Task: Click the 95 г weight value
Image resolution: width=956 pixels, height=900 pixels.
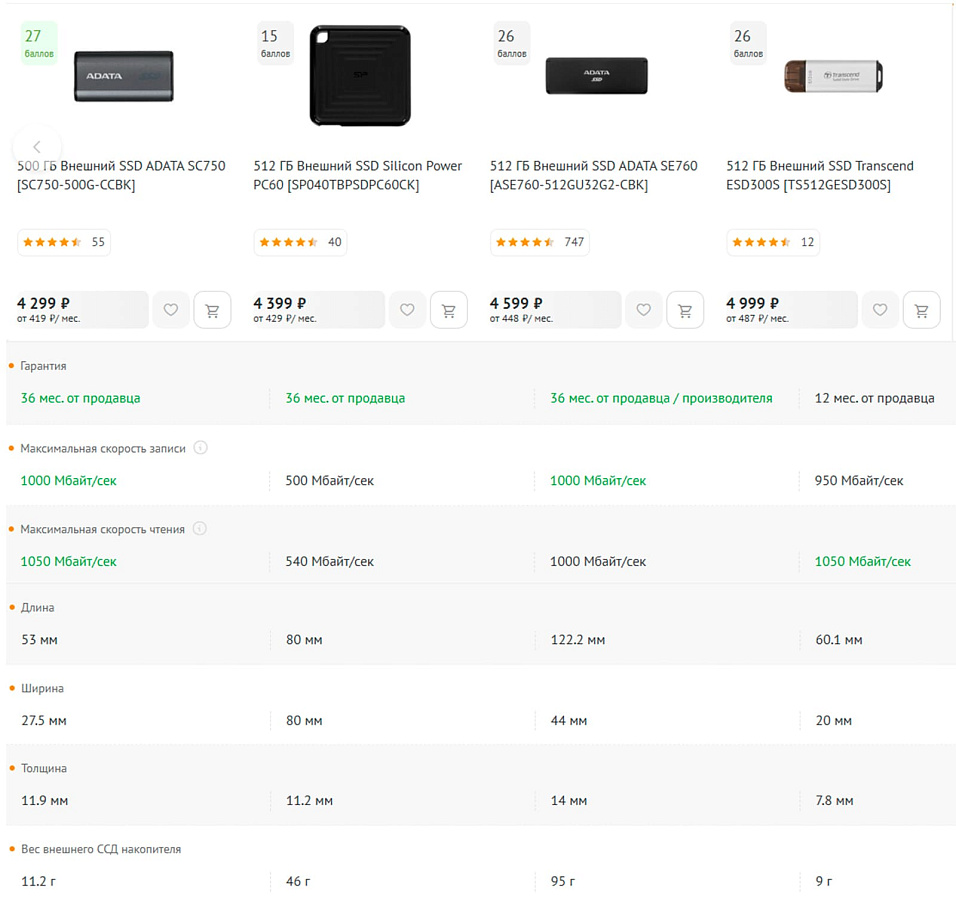Action: (x=562, y=881)
